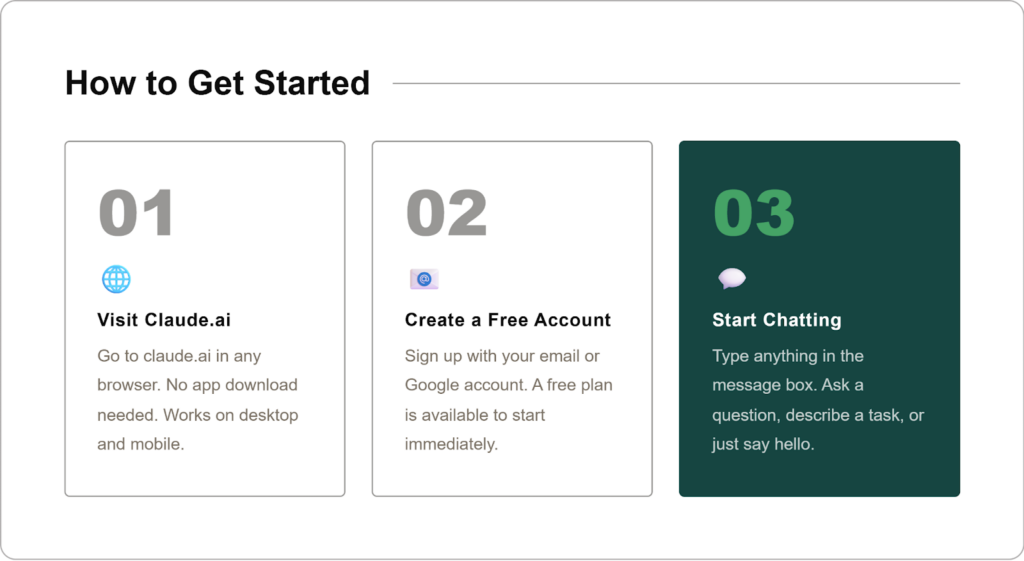Screen dimensions: 1024x561
Task: Click 'just say hello.' text line
Action: click(763, 444)
